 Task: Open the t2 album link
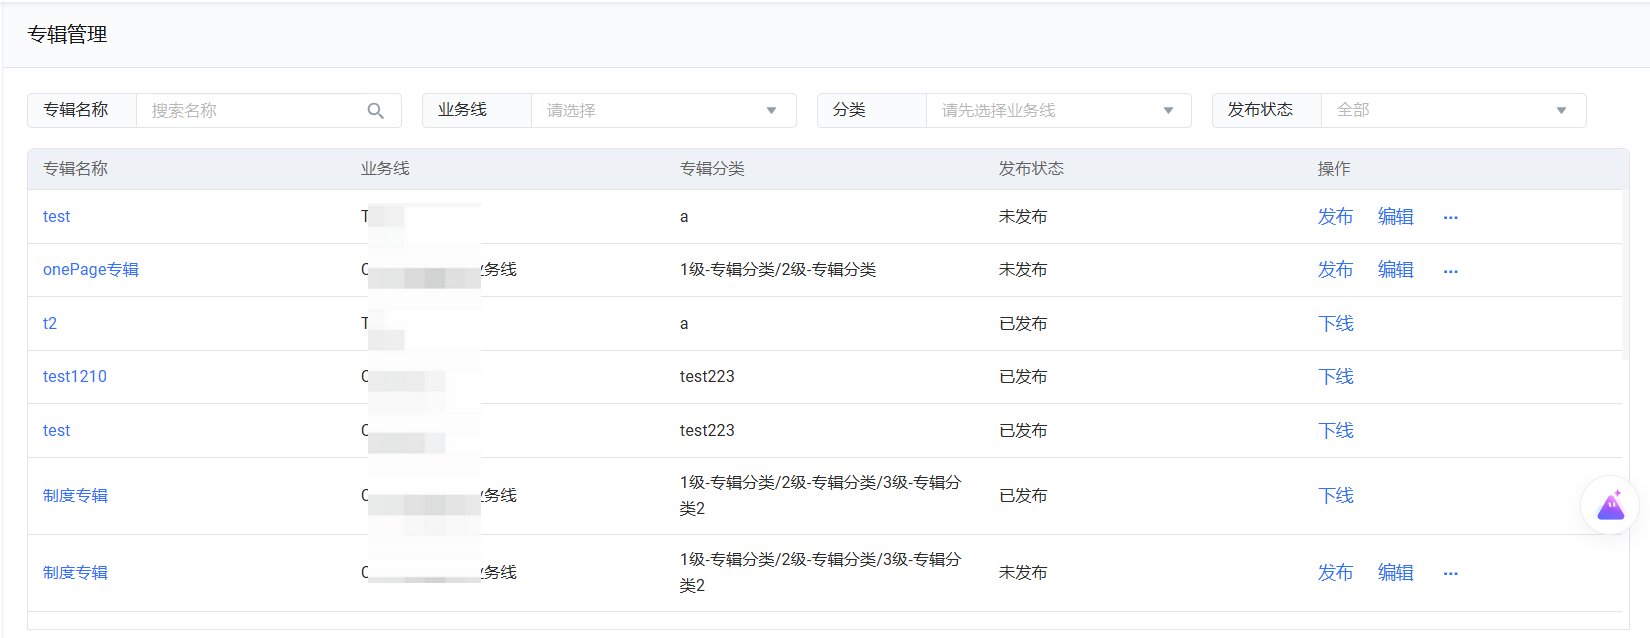pyautogui.click(x=50, y=324)
